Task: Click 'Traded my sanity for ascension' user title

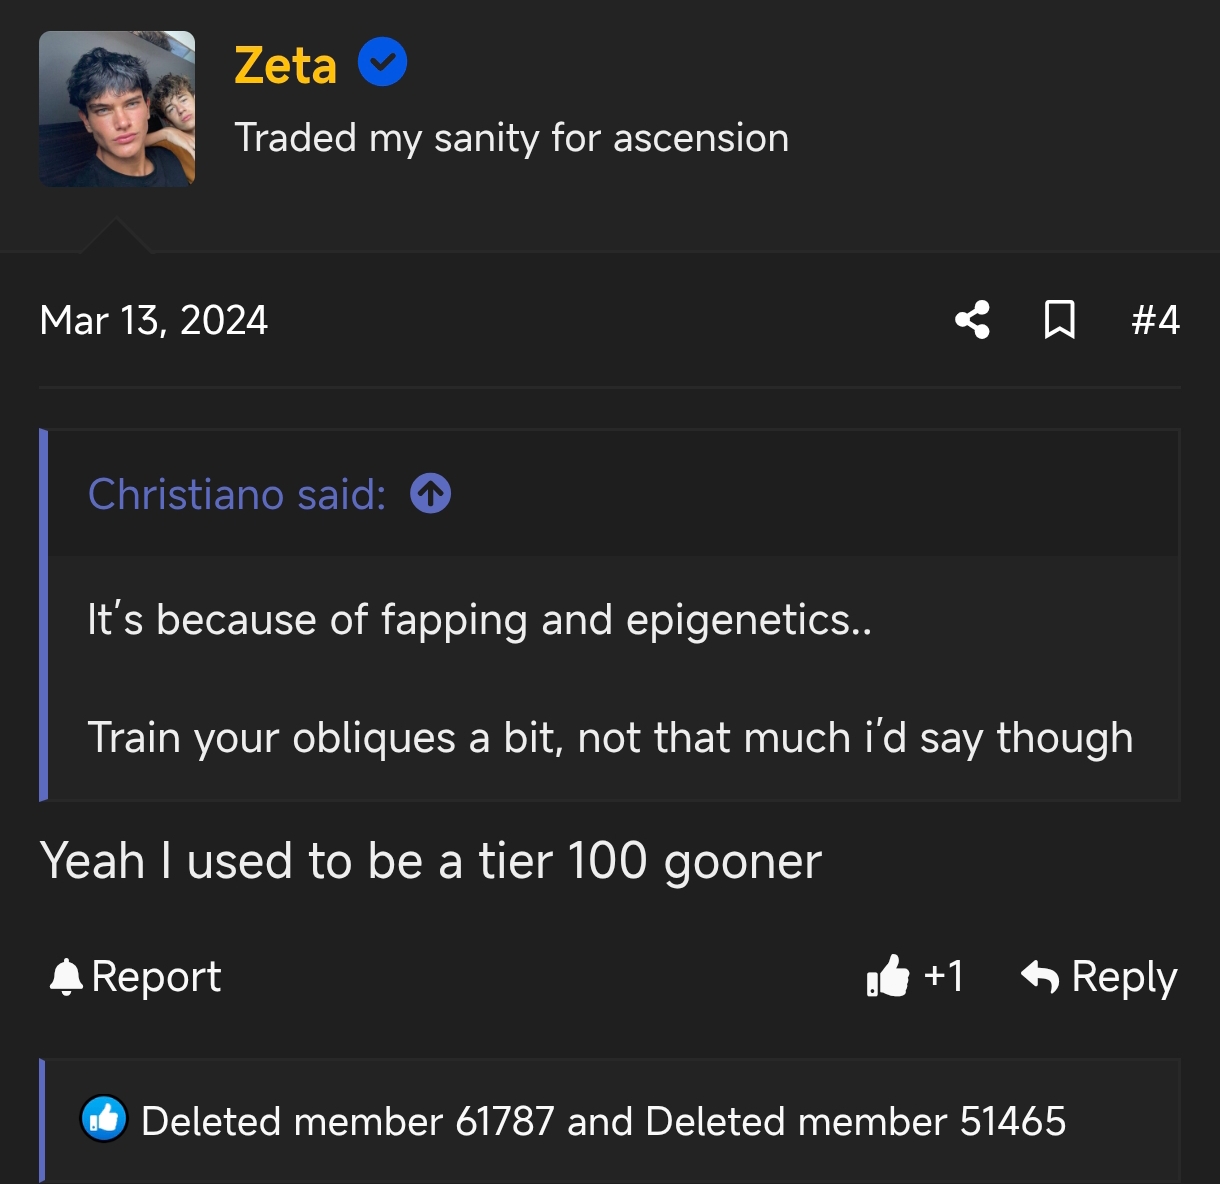Action: click(x=511, y=138)
